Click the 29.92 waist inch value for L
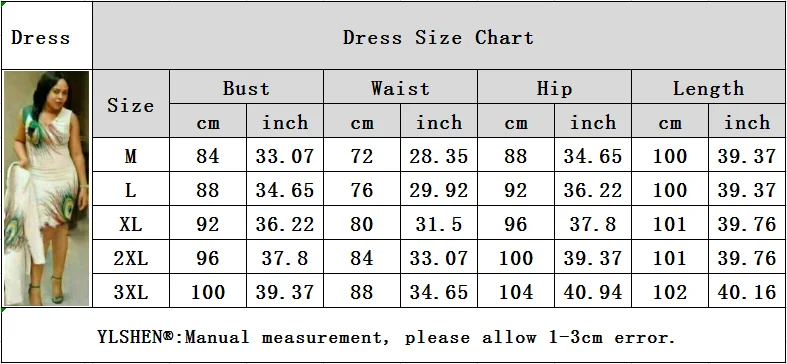 [x=439, y=190]
